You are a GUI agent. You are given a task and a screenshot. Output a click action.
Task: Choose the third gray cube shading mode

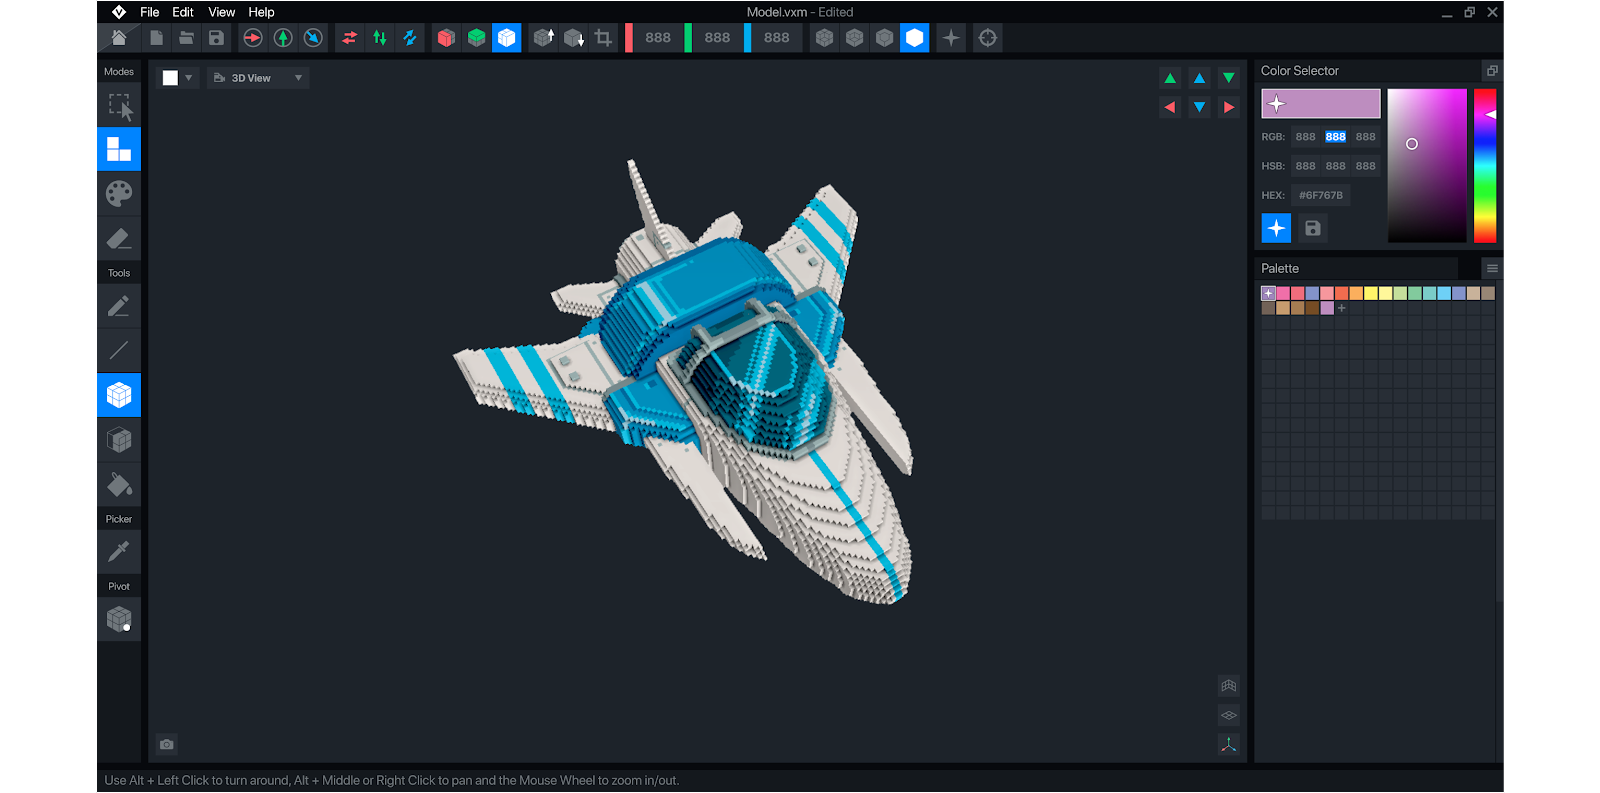[x=884, y=38]
